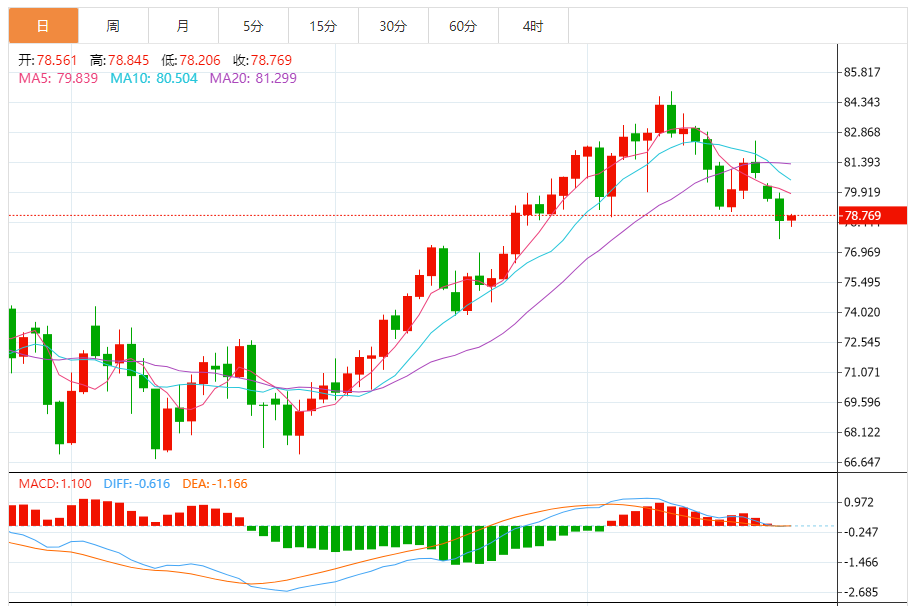Click the red 78.769 current price label
Screen dimensions: 918x606
(x=873, y=215)
